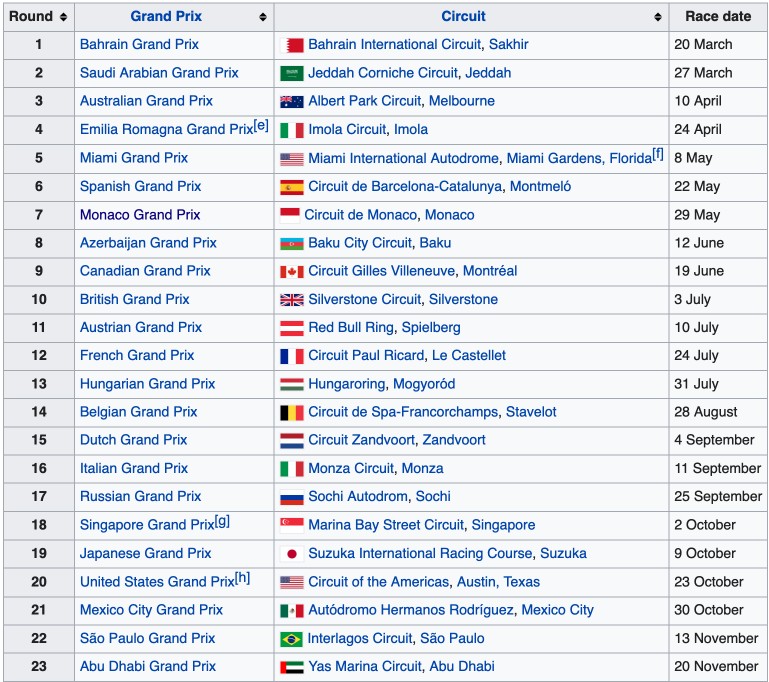
Task: Click the Brazilian flag icon
Action: tap(291, 639)
